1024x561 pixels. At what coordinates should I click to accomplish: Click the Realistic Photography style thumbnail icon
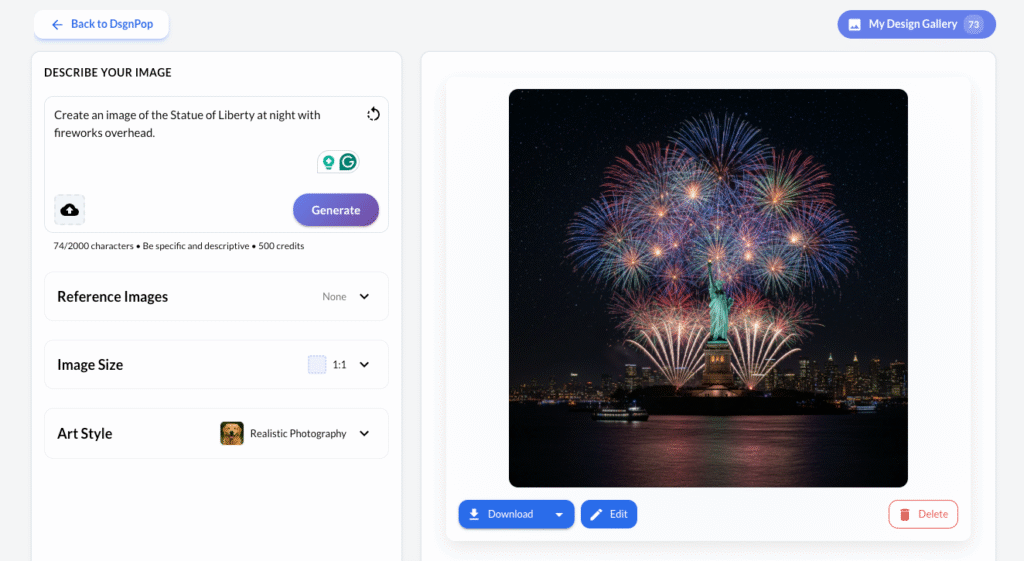tap(232, 433)
